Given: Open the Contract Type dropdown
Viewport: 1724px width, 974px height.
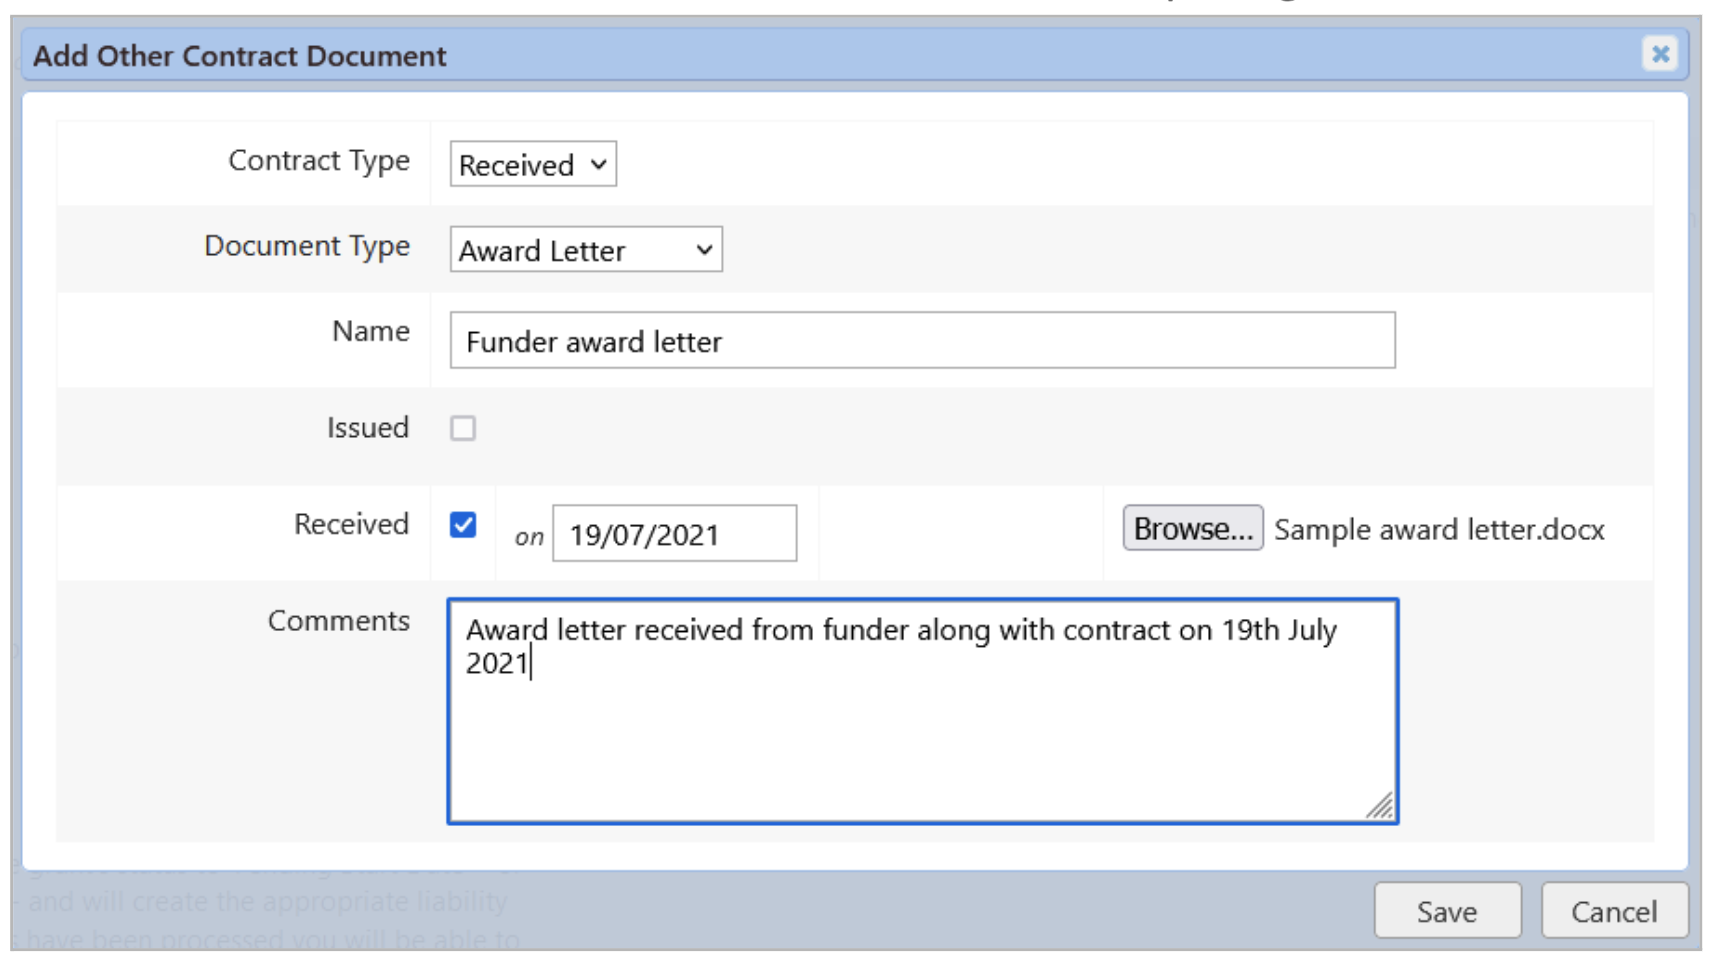Looking at the screenshot, I should coord(532,165).
